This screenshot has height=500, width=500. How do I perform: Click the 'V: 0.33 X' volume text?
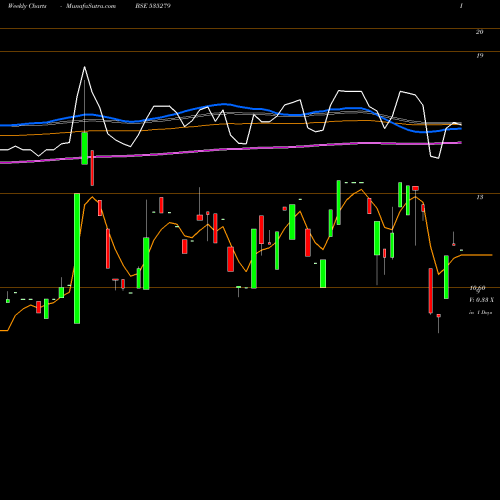[x=481, y=300]
